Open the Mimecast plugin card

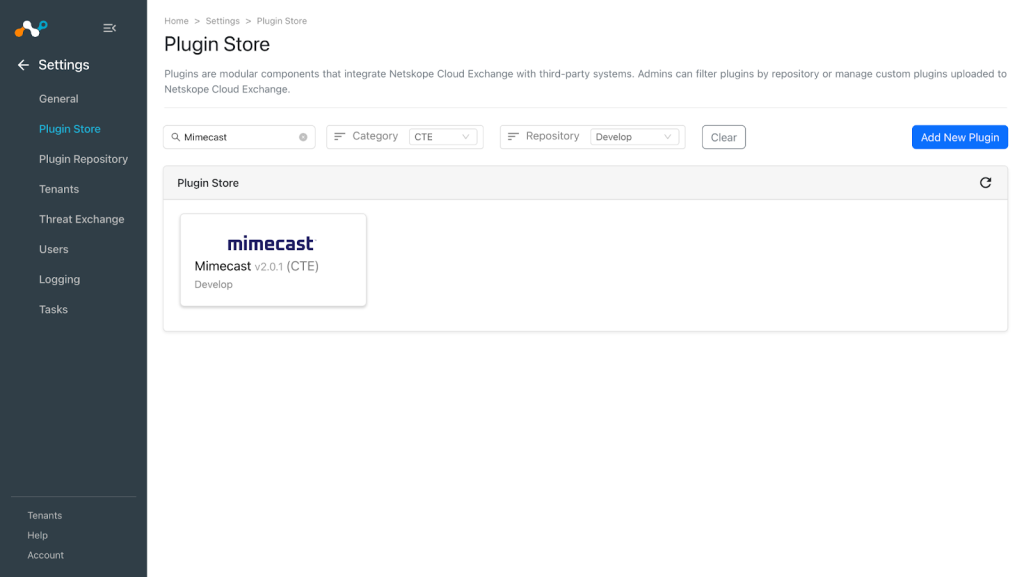pyautogui.click(x=273, y=260)
